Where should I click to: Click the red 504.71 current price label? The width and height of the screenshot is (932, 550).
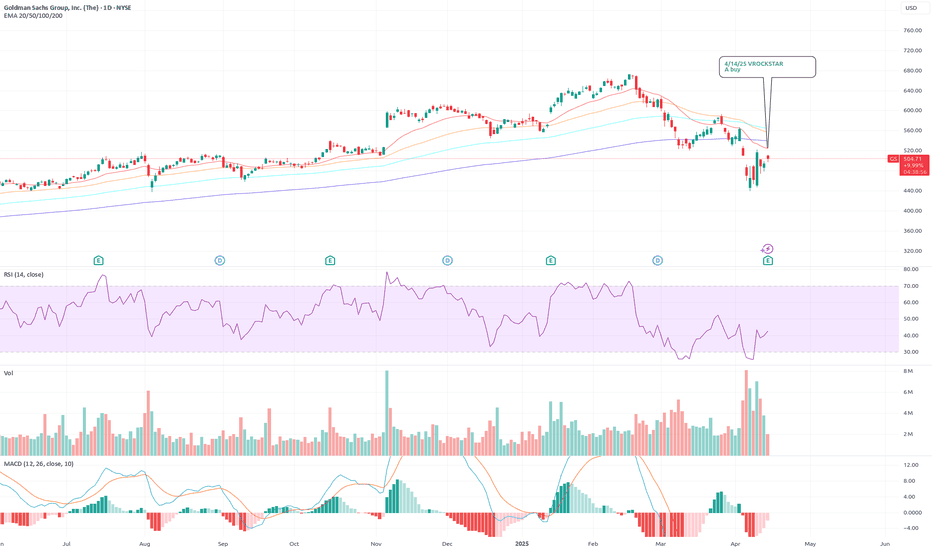(x=914, y=159)
